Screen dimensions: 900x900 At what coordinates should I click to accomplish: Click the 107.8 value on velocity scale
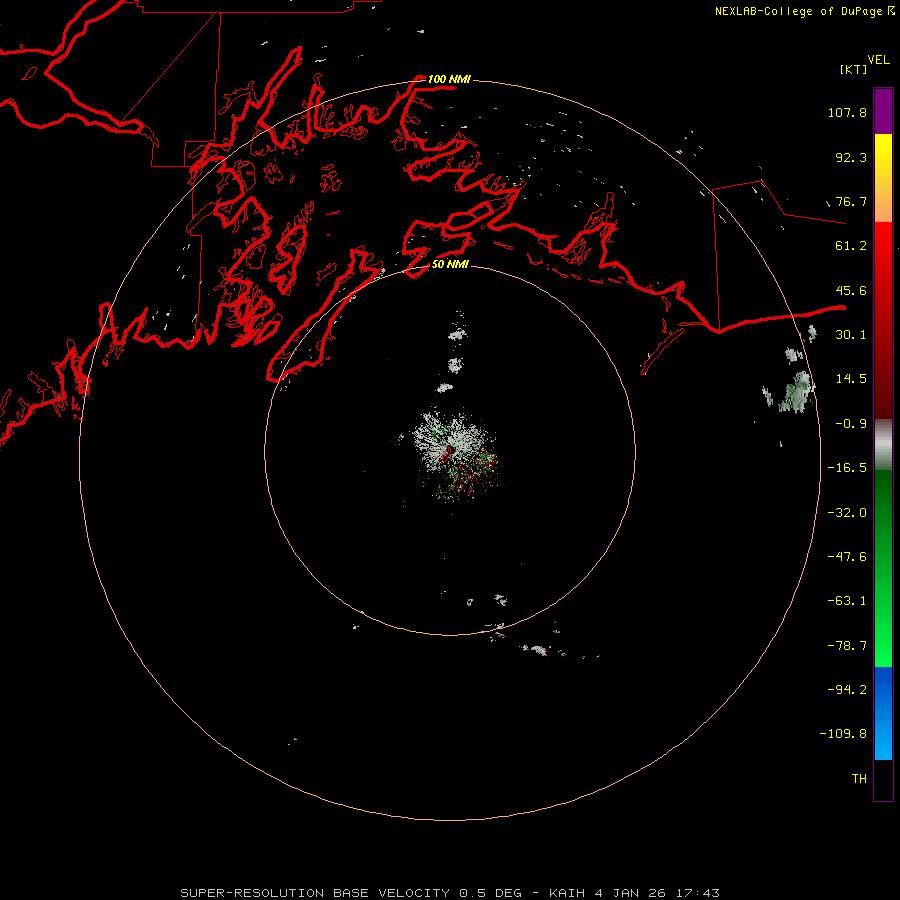[x=847, y=112]
